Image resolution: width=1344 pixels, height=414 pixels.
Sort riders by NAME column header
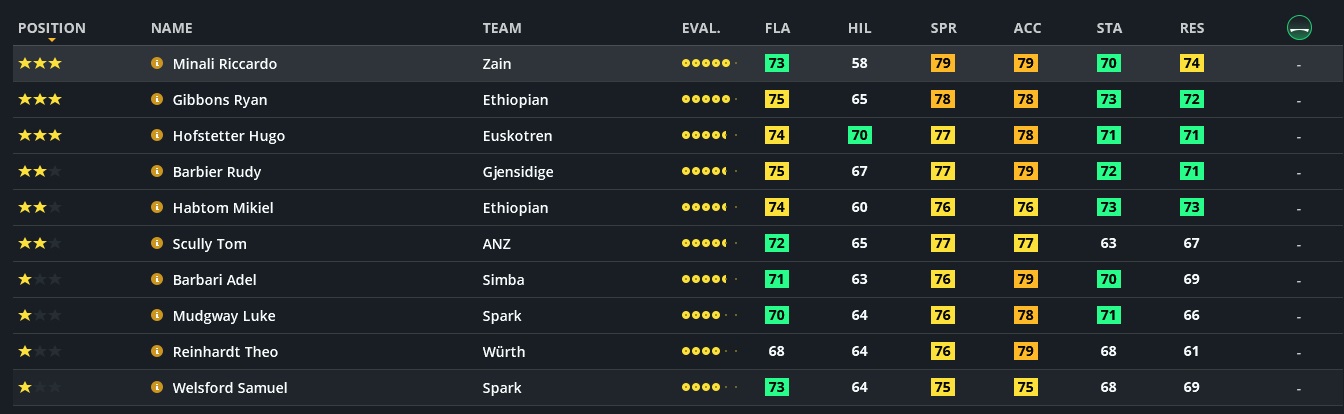coord(171,28)
